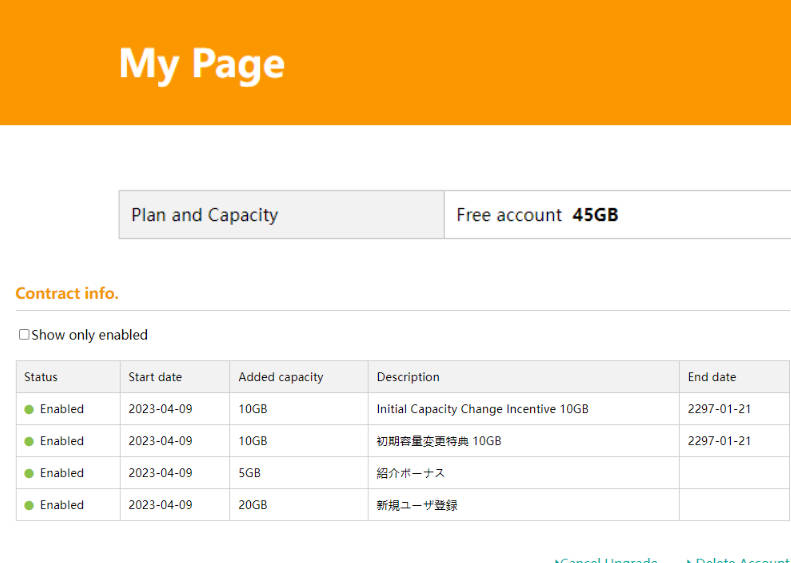The width and height of the screenshot is (791, 563).
Task: Click the green status dot in the Initial Capacity Change Incentive row
Action: 29,409
